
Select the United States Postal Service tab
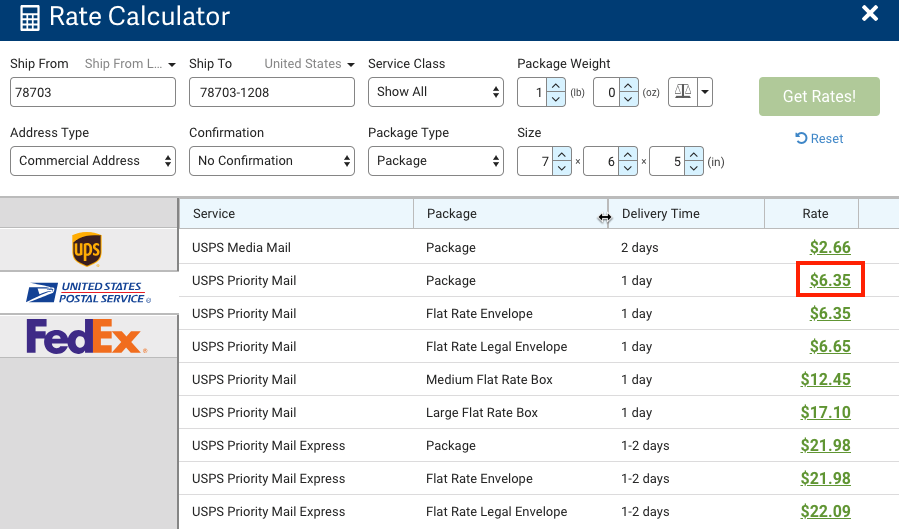click(x=88, y=292)
